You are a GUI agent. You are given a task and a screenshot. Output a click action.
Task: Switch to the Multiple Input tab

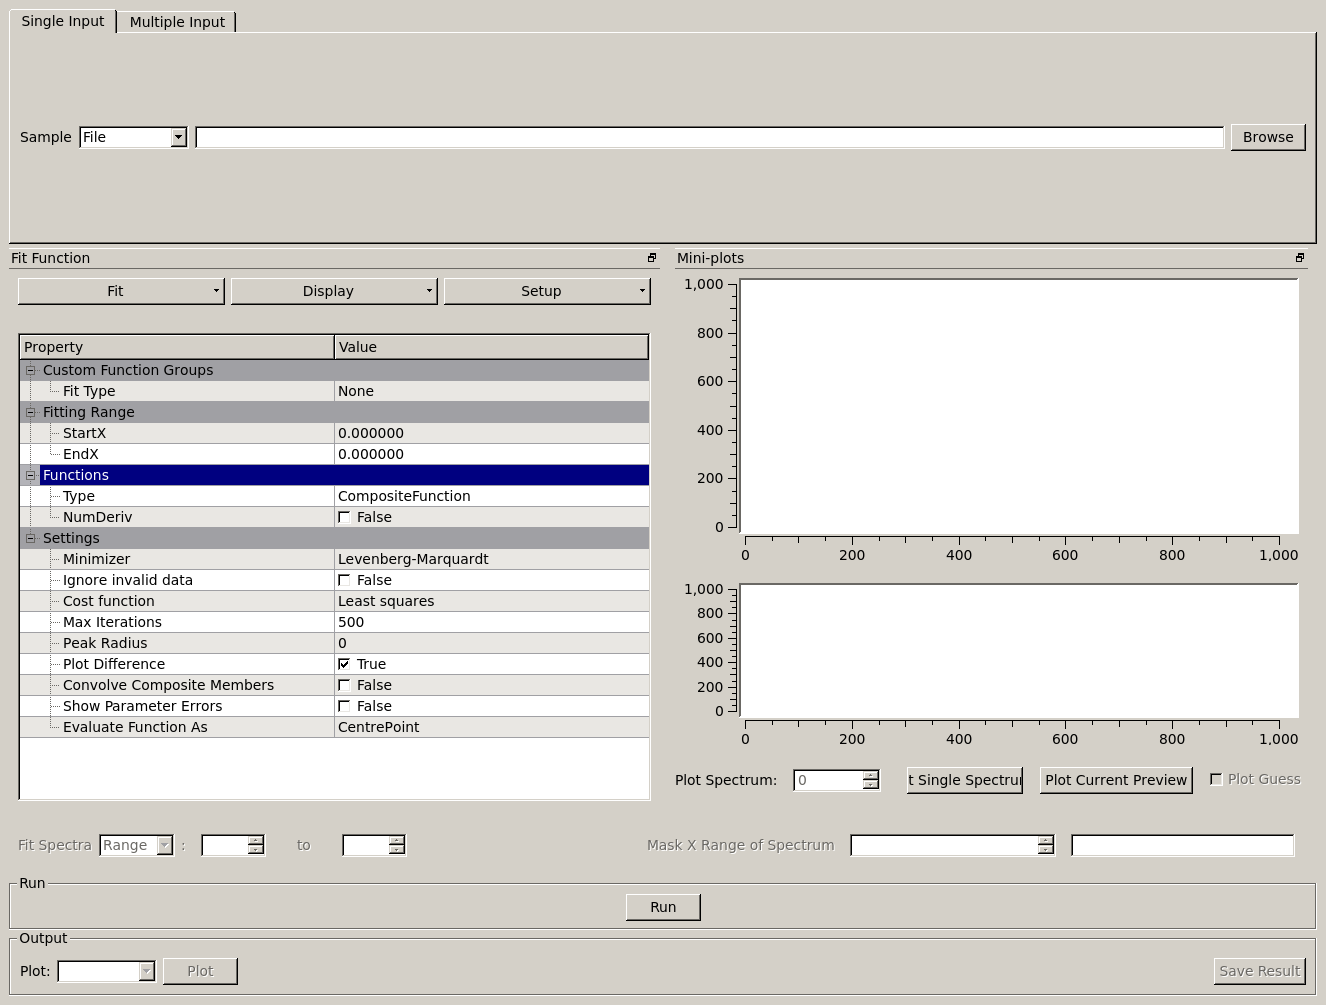click(x=177, y=22)
